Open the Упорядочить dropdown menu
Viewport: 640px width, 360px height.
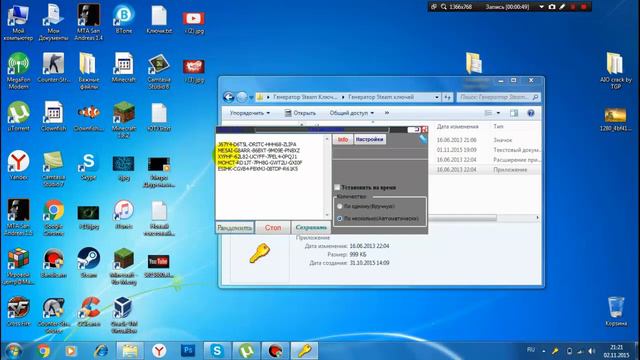click(249, 113)
